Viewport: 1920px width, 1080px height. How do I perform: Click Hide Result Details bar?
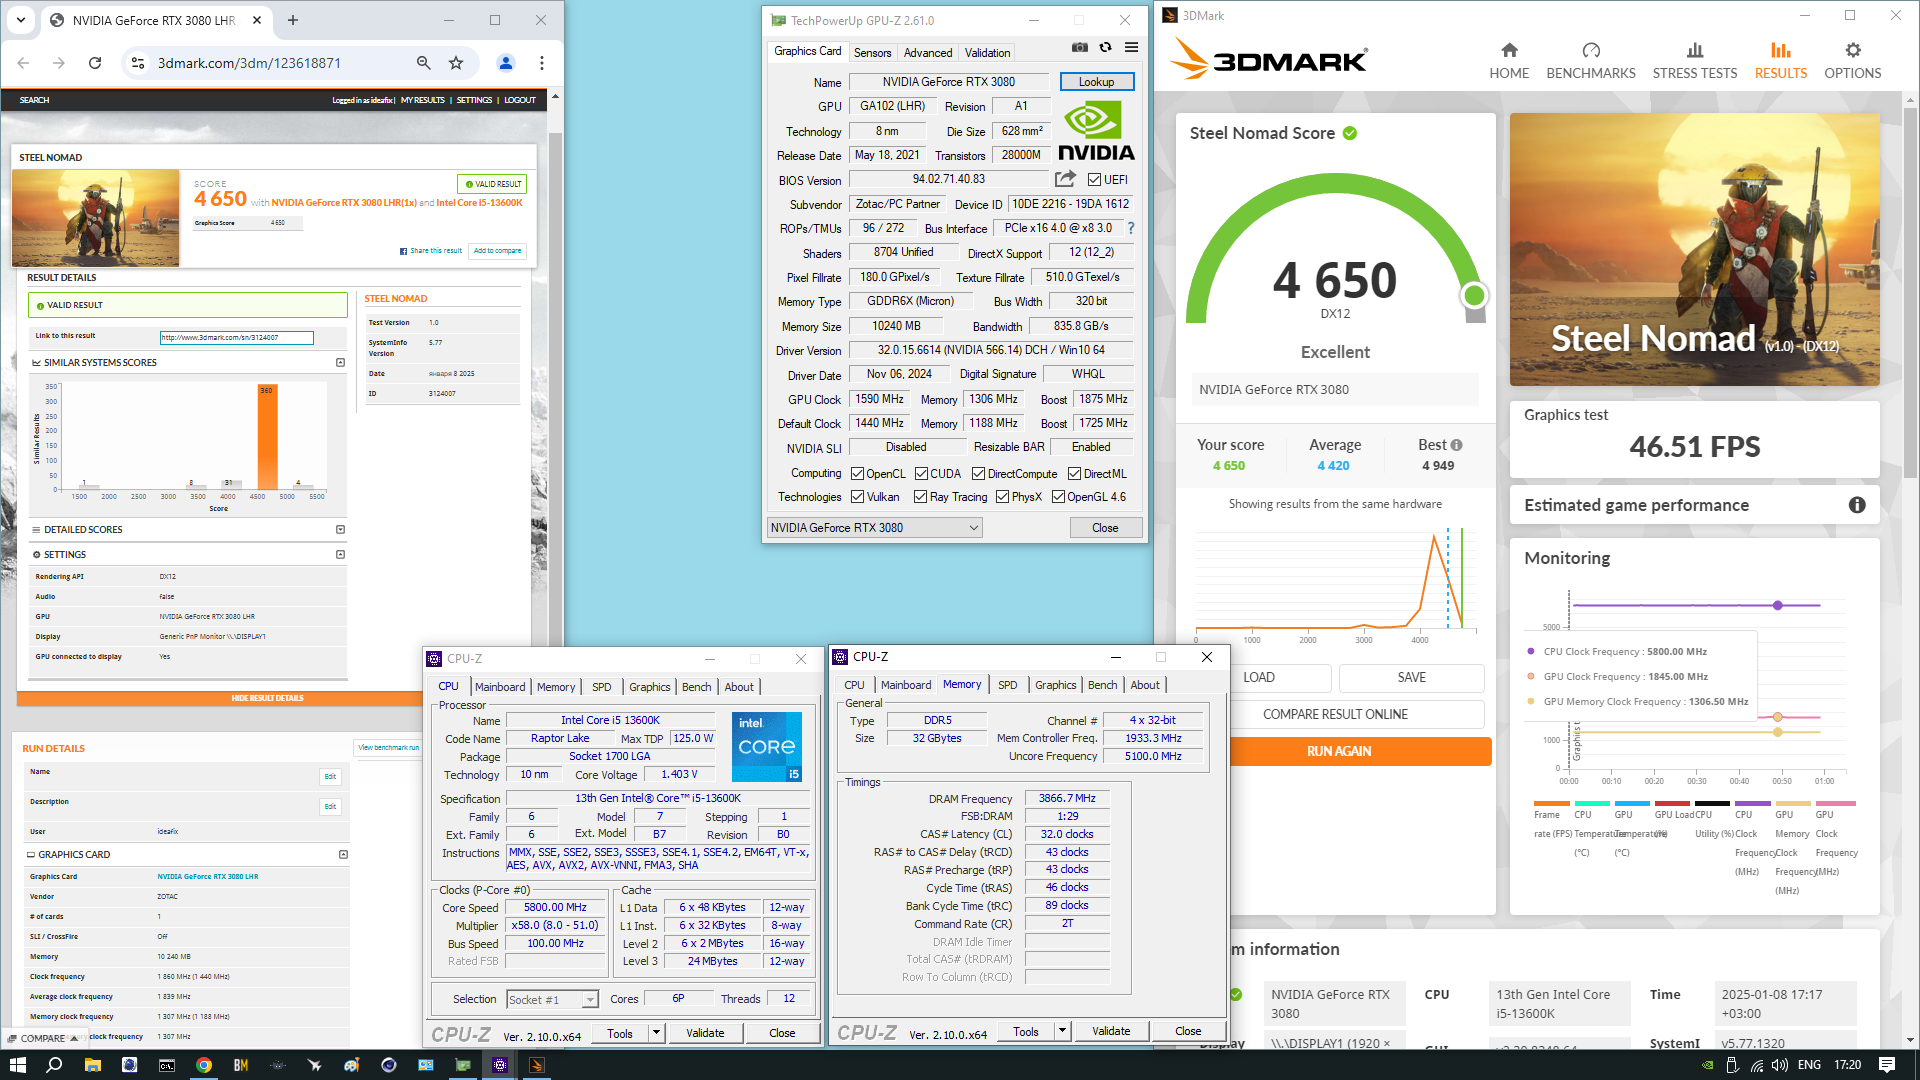(x=267, y=698)
